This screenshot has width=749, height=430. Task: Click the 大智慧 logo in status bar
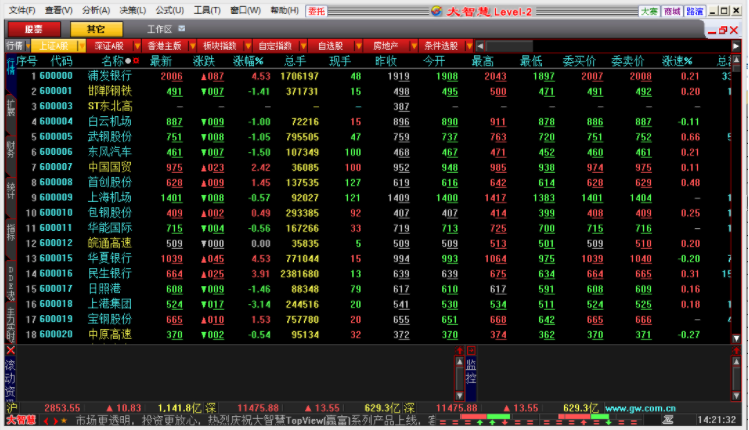point(21,420)
